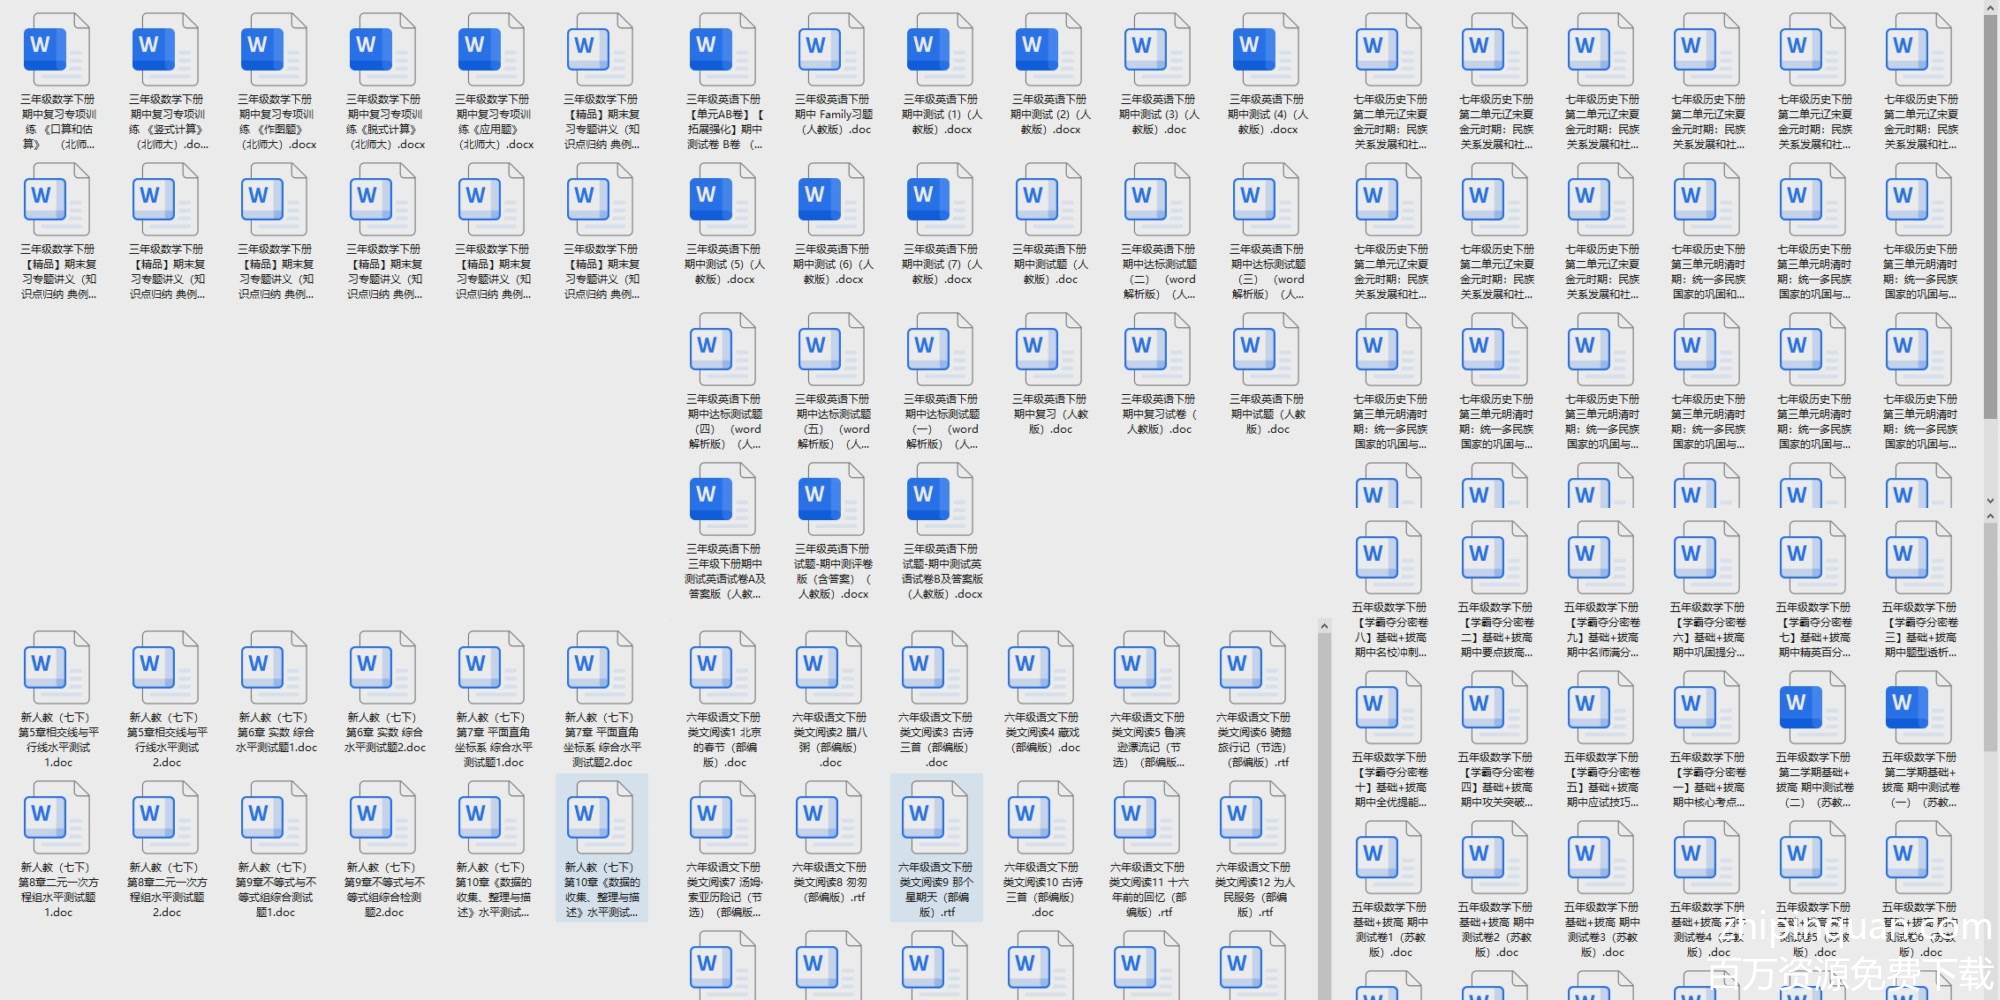
Task: Select 六年级语文 类文阅读9 那个星期天 file
Action: [x=936, y=820]
